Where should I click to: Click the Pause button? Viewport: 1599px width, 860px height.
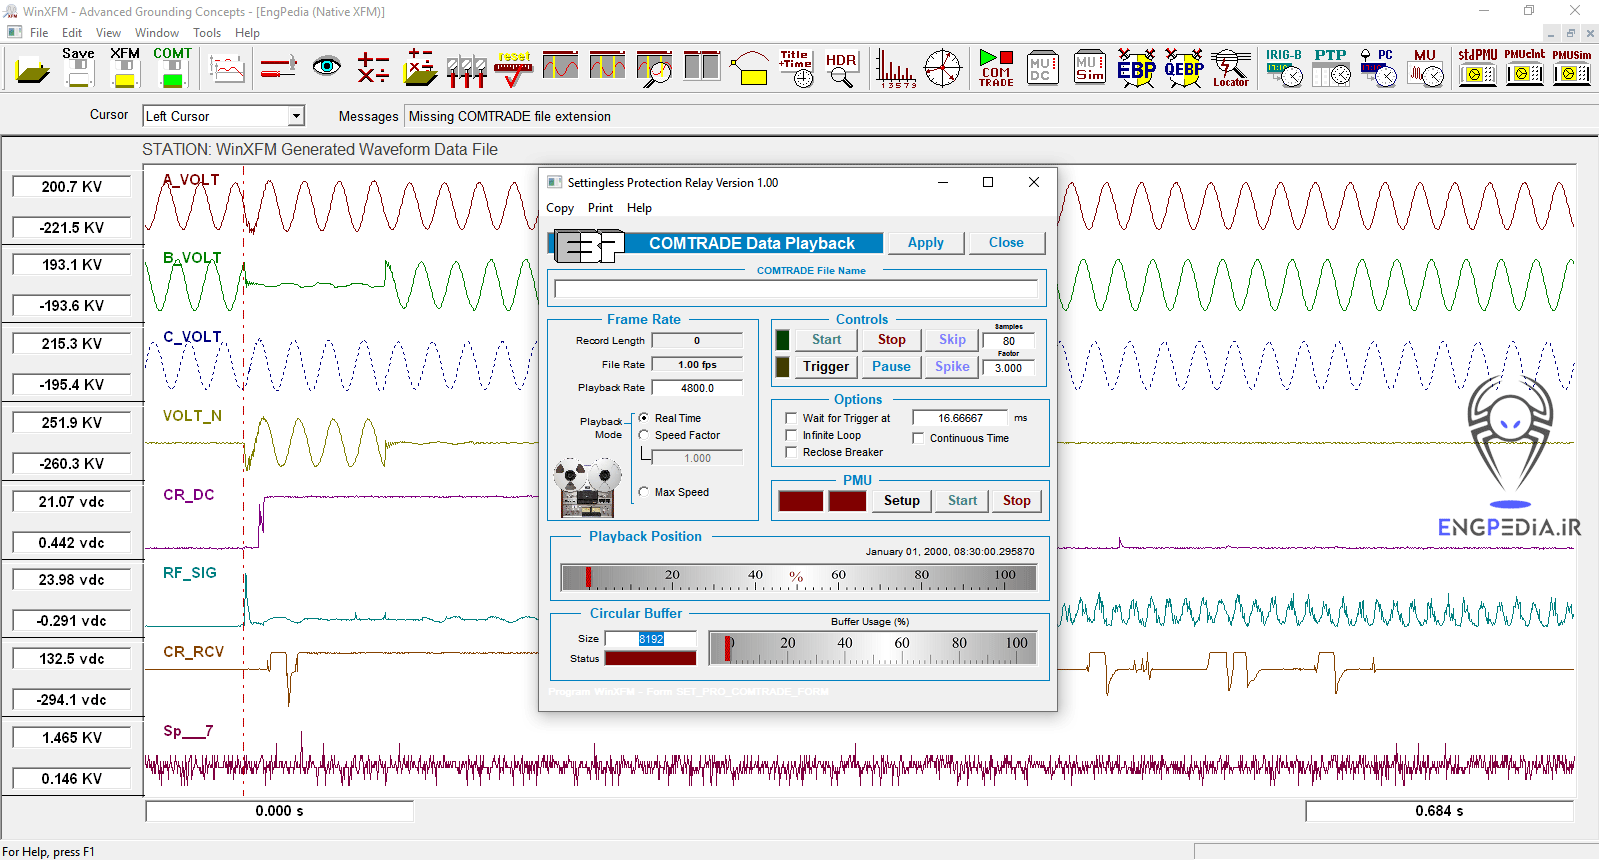tap(892, 367)
